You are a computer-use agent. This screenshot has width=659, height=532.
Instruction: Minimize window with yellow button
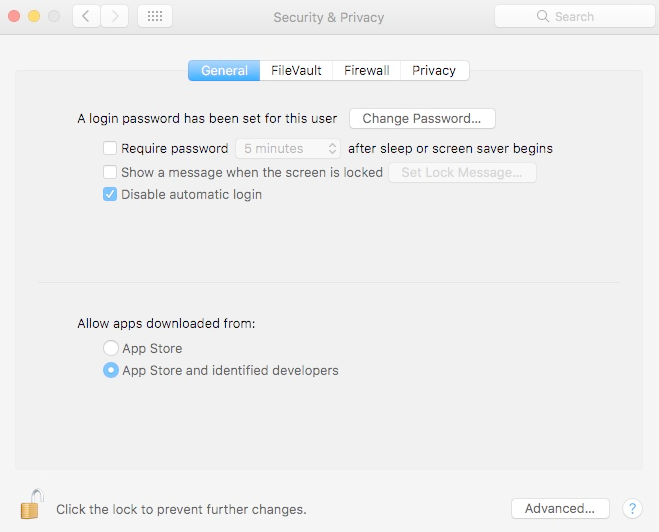tap(34, 16)
